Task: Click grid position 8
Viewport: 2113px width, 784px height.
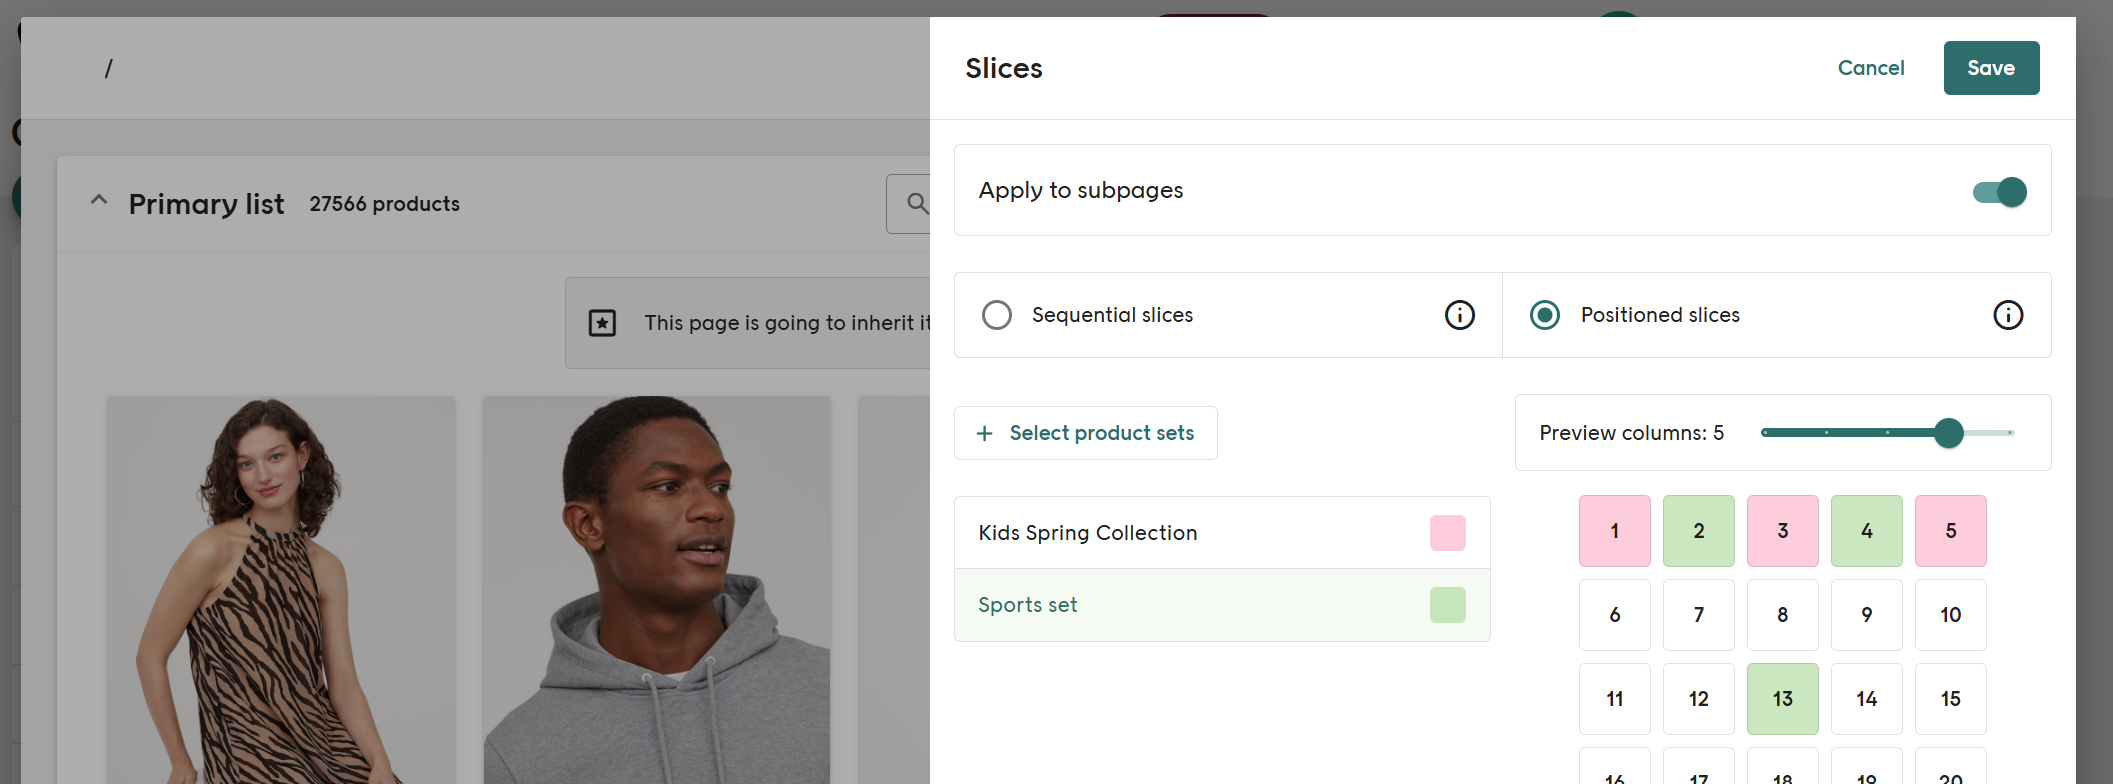Action: [1782, 615]
